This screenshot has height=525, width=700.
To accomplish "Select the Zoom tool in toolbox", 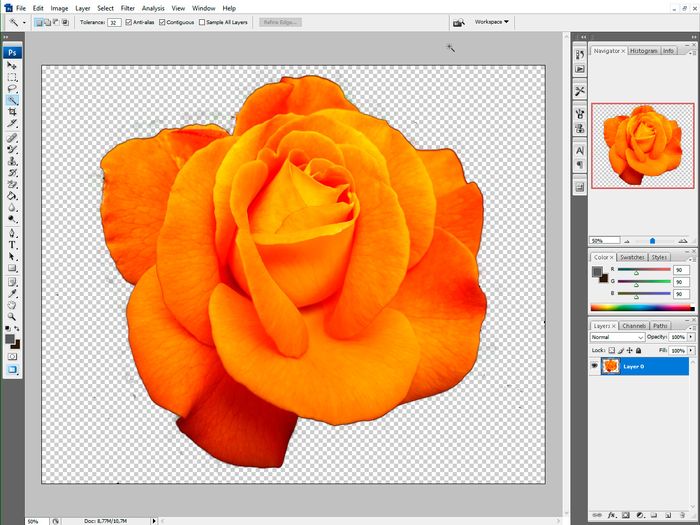I will click(x=12, y=316).
